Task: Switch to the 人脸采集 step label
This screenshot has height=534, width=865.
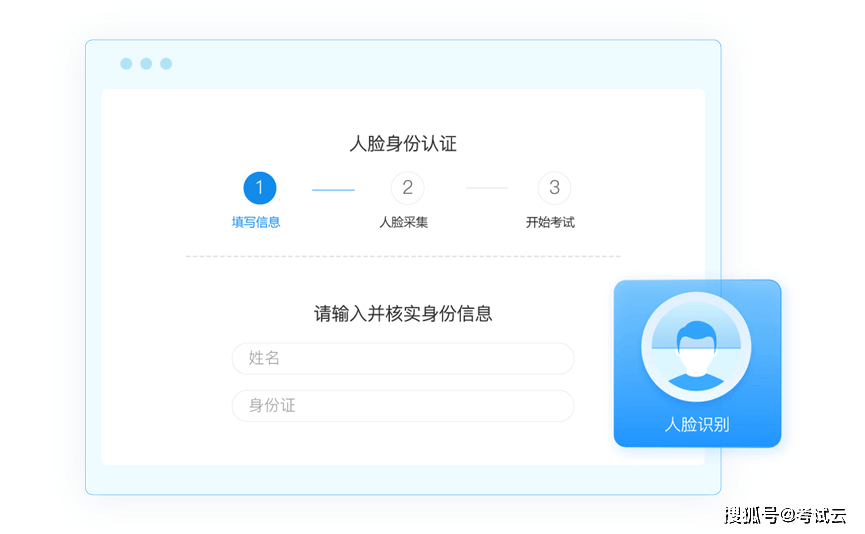Action: pos(404,222)
